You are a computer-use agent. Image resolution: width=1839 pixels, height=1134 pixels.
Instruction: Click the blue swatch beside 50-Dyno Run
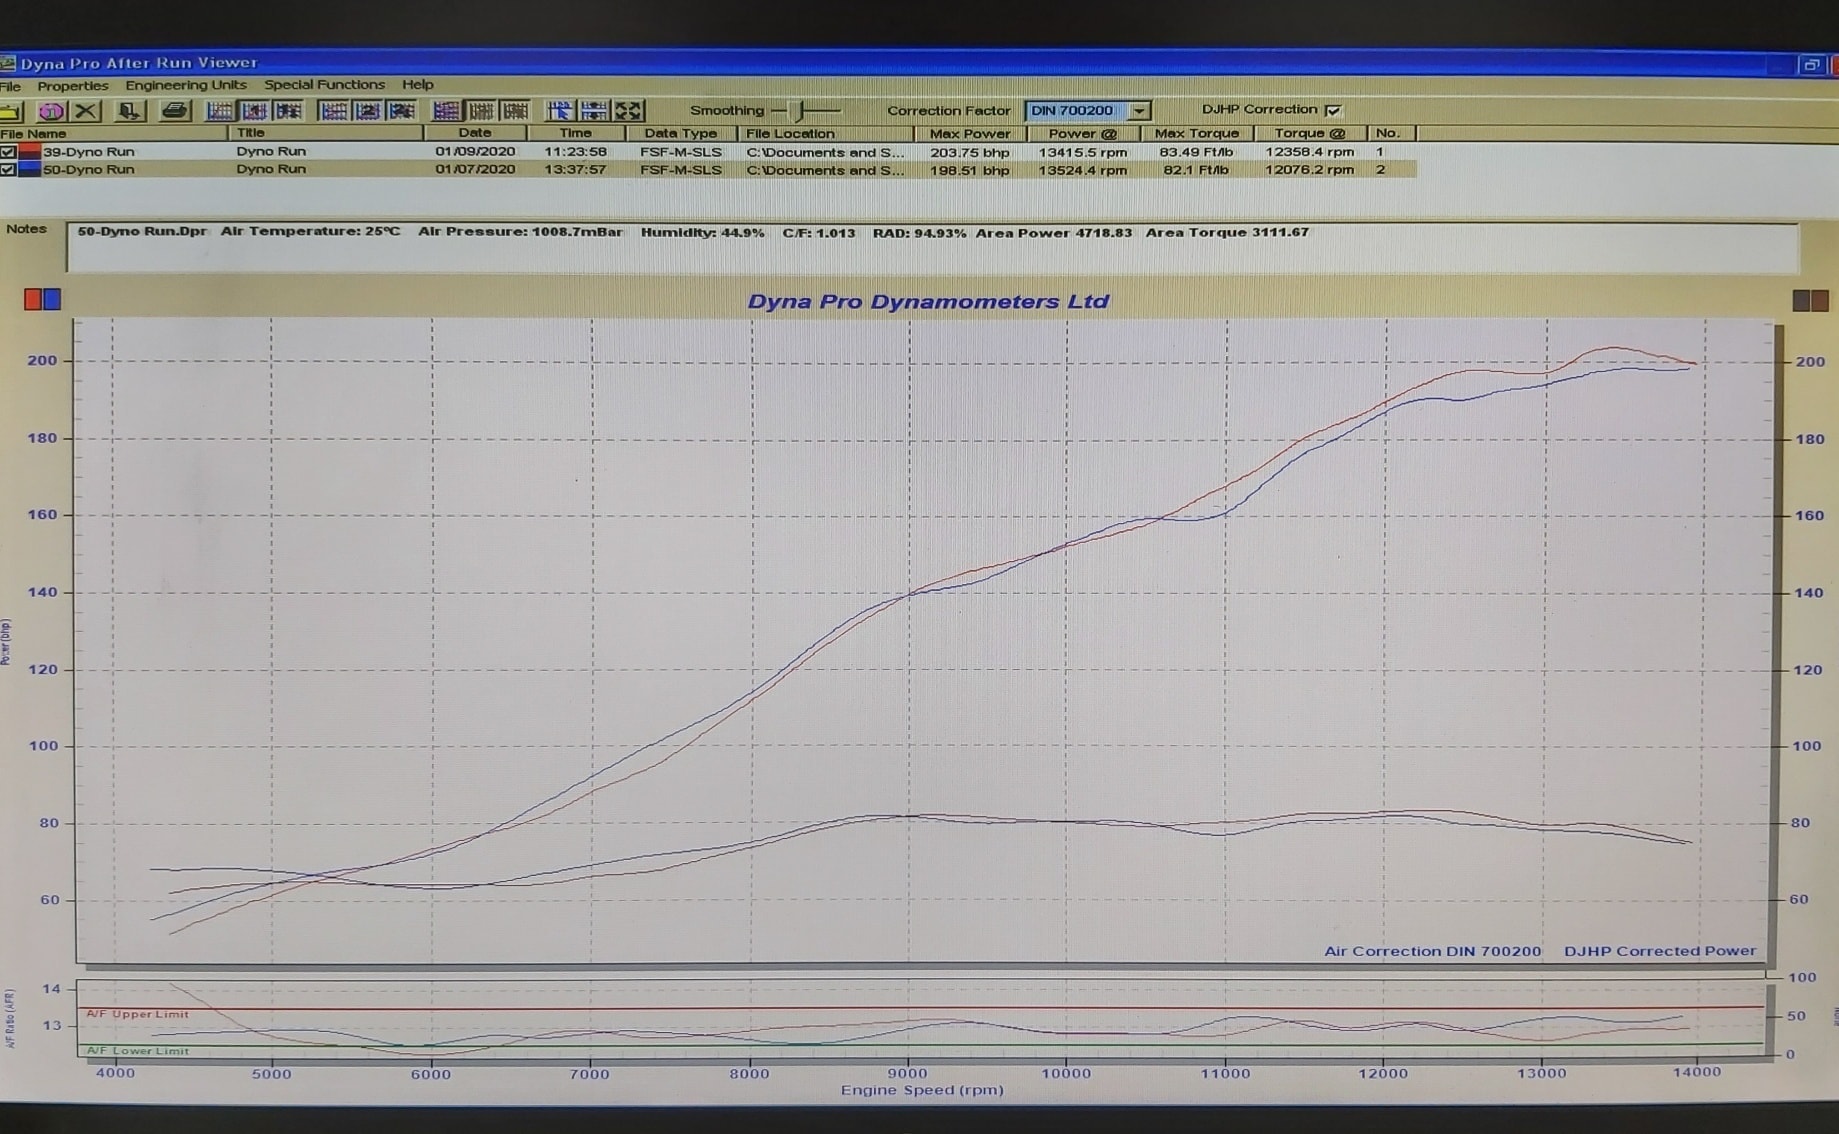[30, 170]
